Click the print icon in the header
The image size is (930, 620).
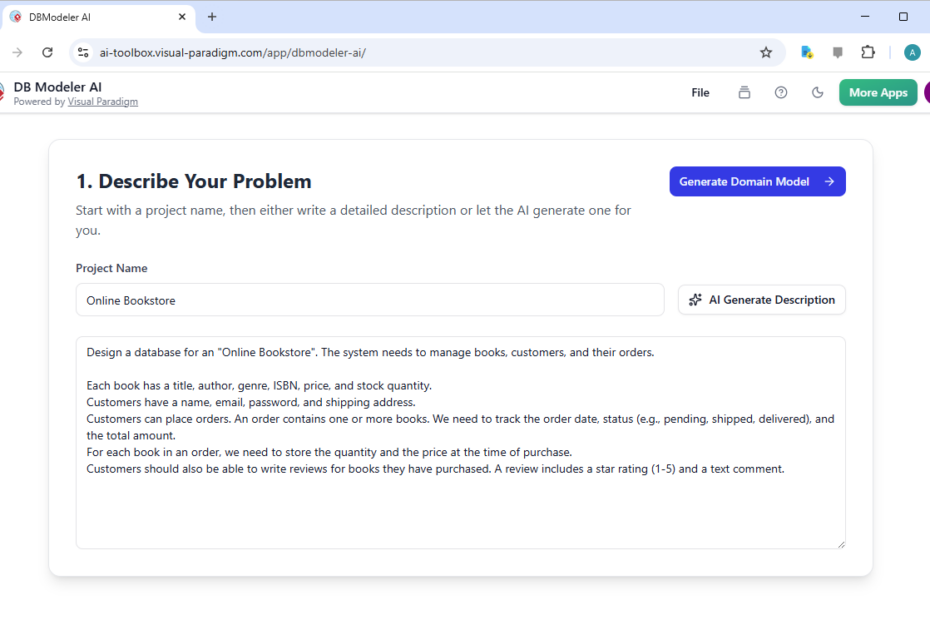744,92
